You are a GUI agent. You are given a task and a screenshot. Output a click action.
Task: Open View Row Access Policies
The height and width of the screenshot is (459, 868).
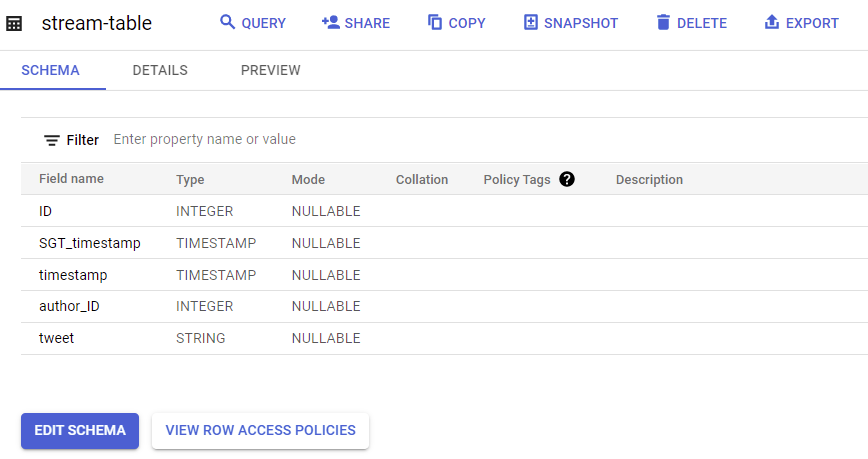(260, 430)
